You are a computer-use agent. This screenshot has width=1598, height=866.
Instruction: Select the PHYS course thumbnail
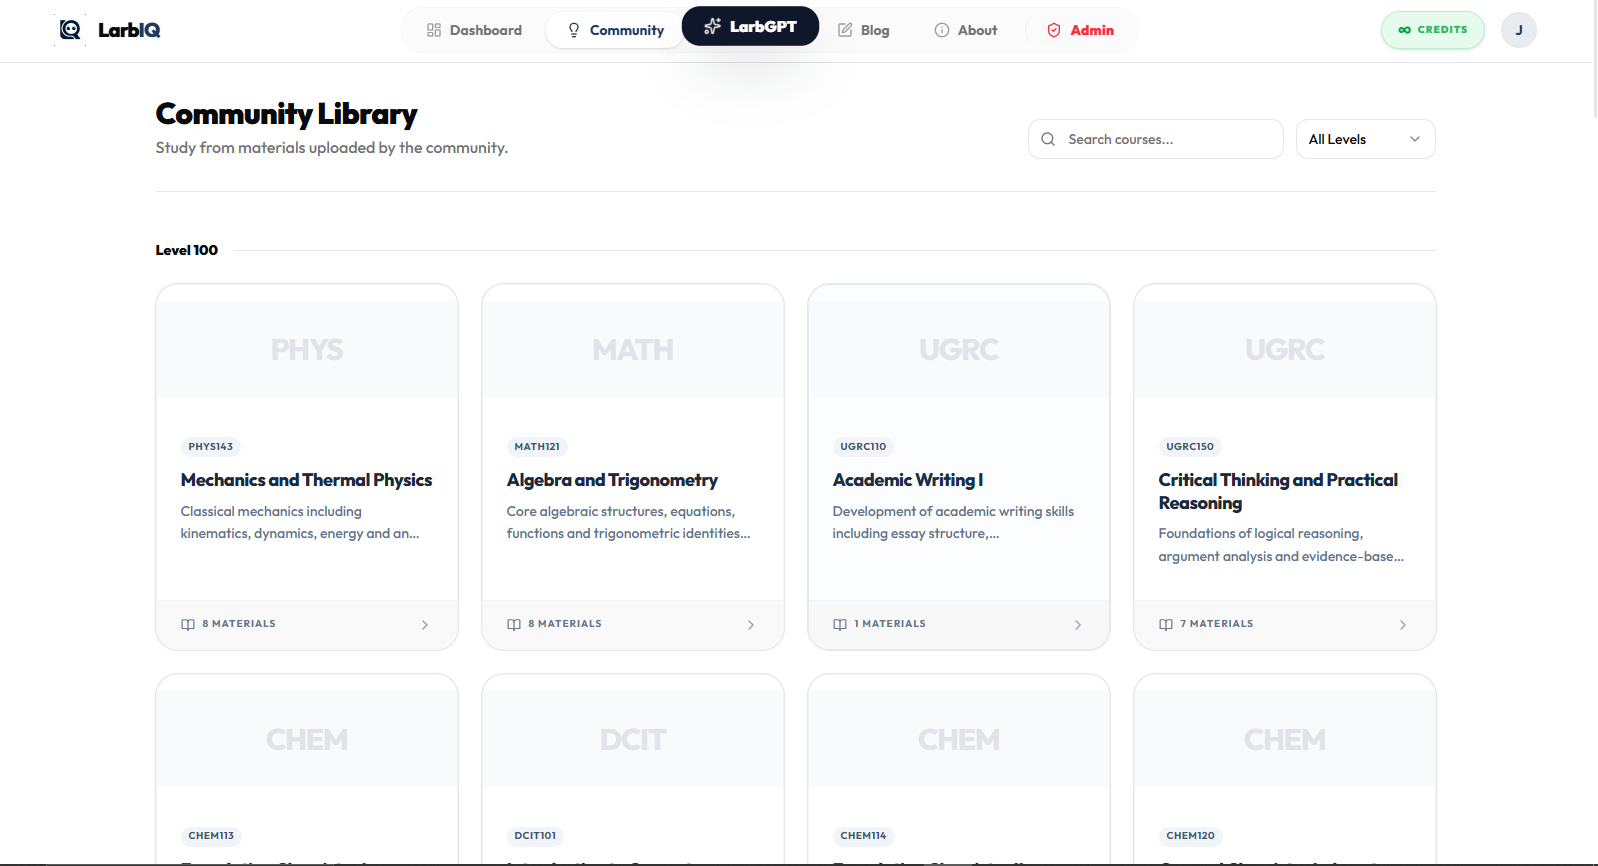tap(307, 349)
